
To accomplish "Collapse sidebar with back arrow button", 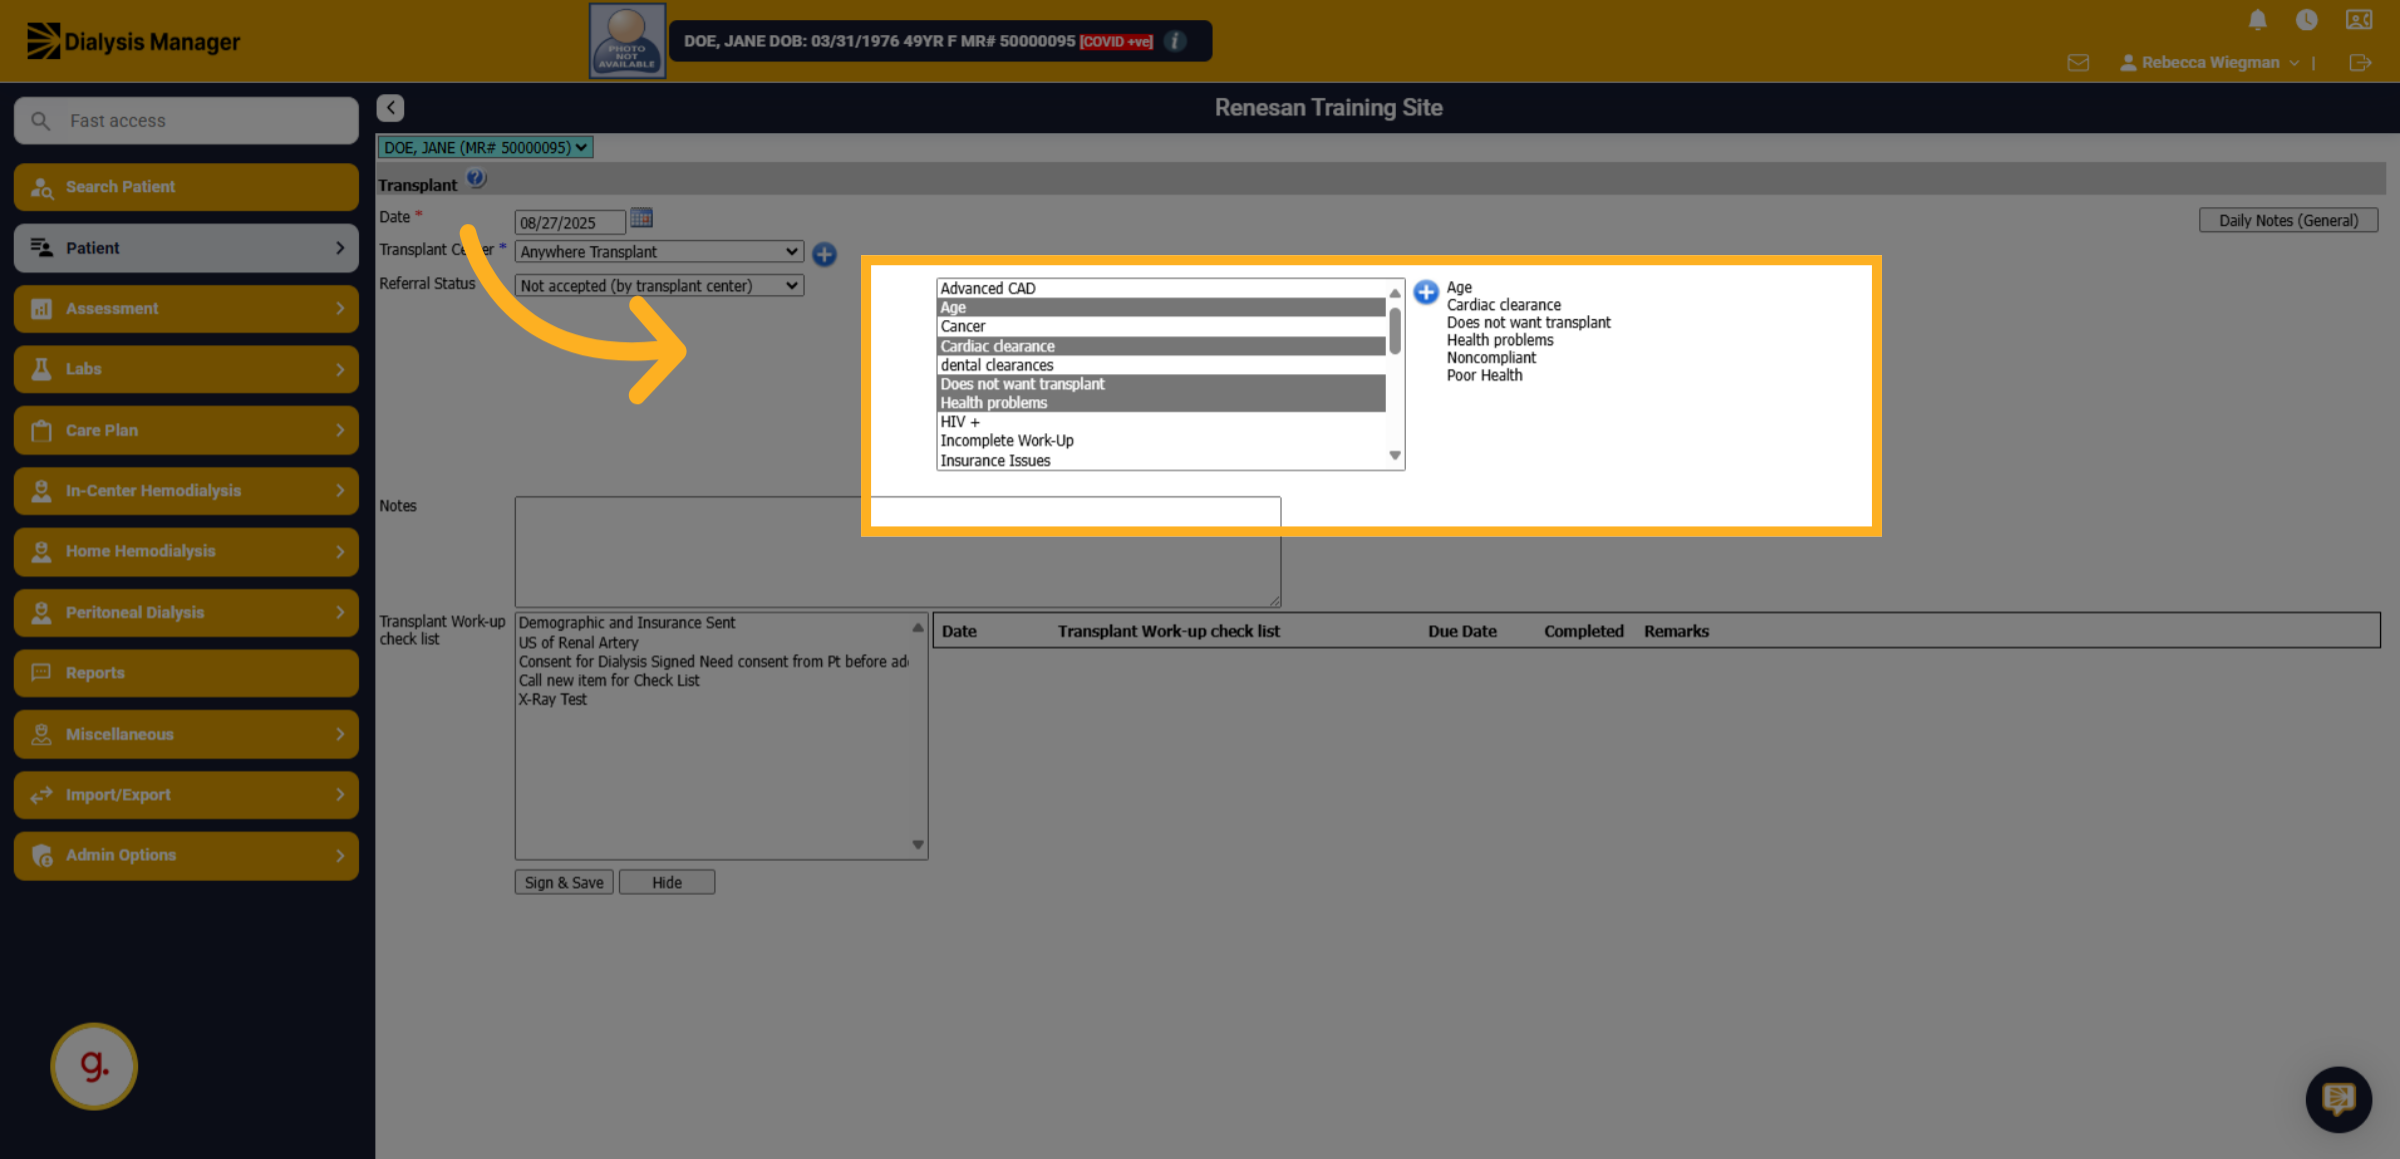I will point(390,108).
